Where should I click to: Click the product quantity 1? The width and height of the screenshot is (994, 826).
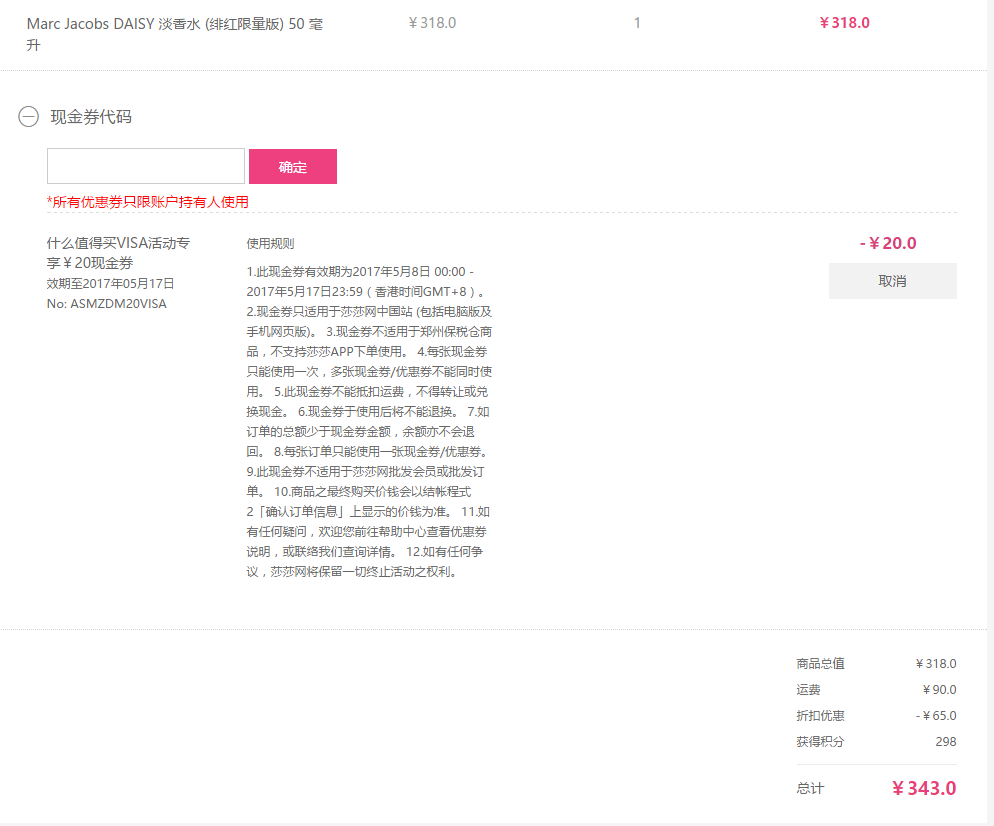point(637,23)
